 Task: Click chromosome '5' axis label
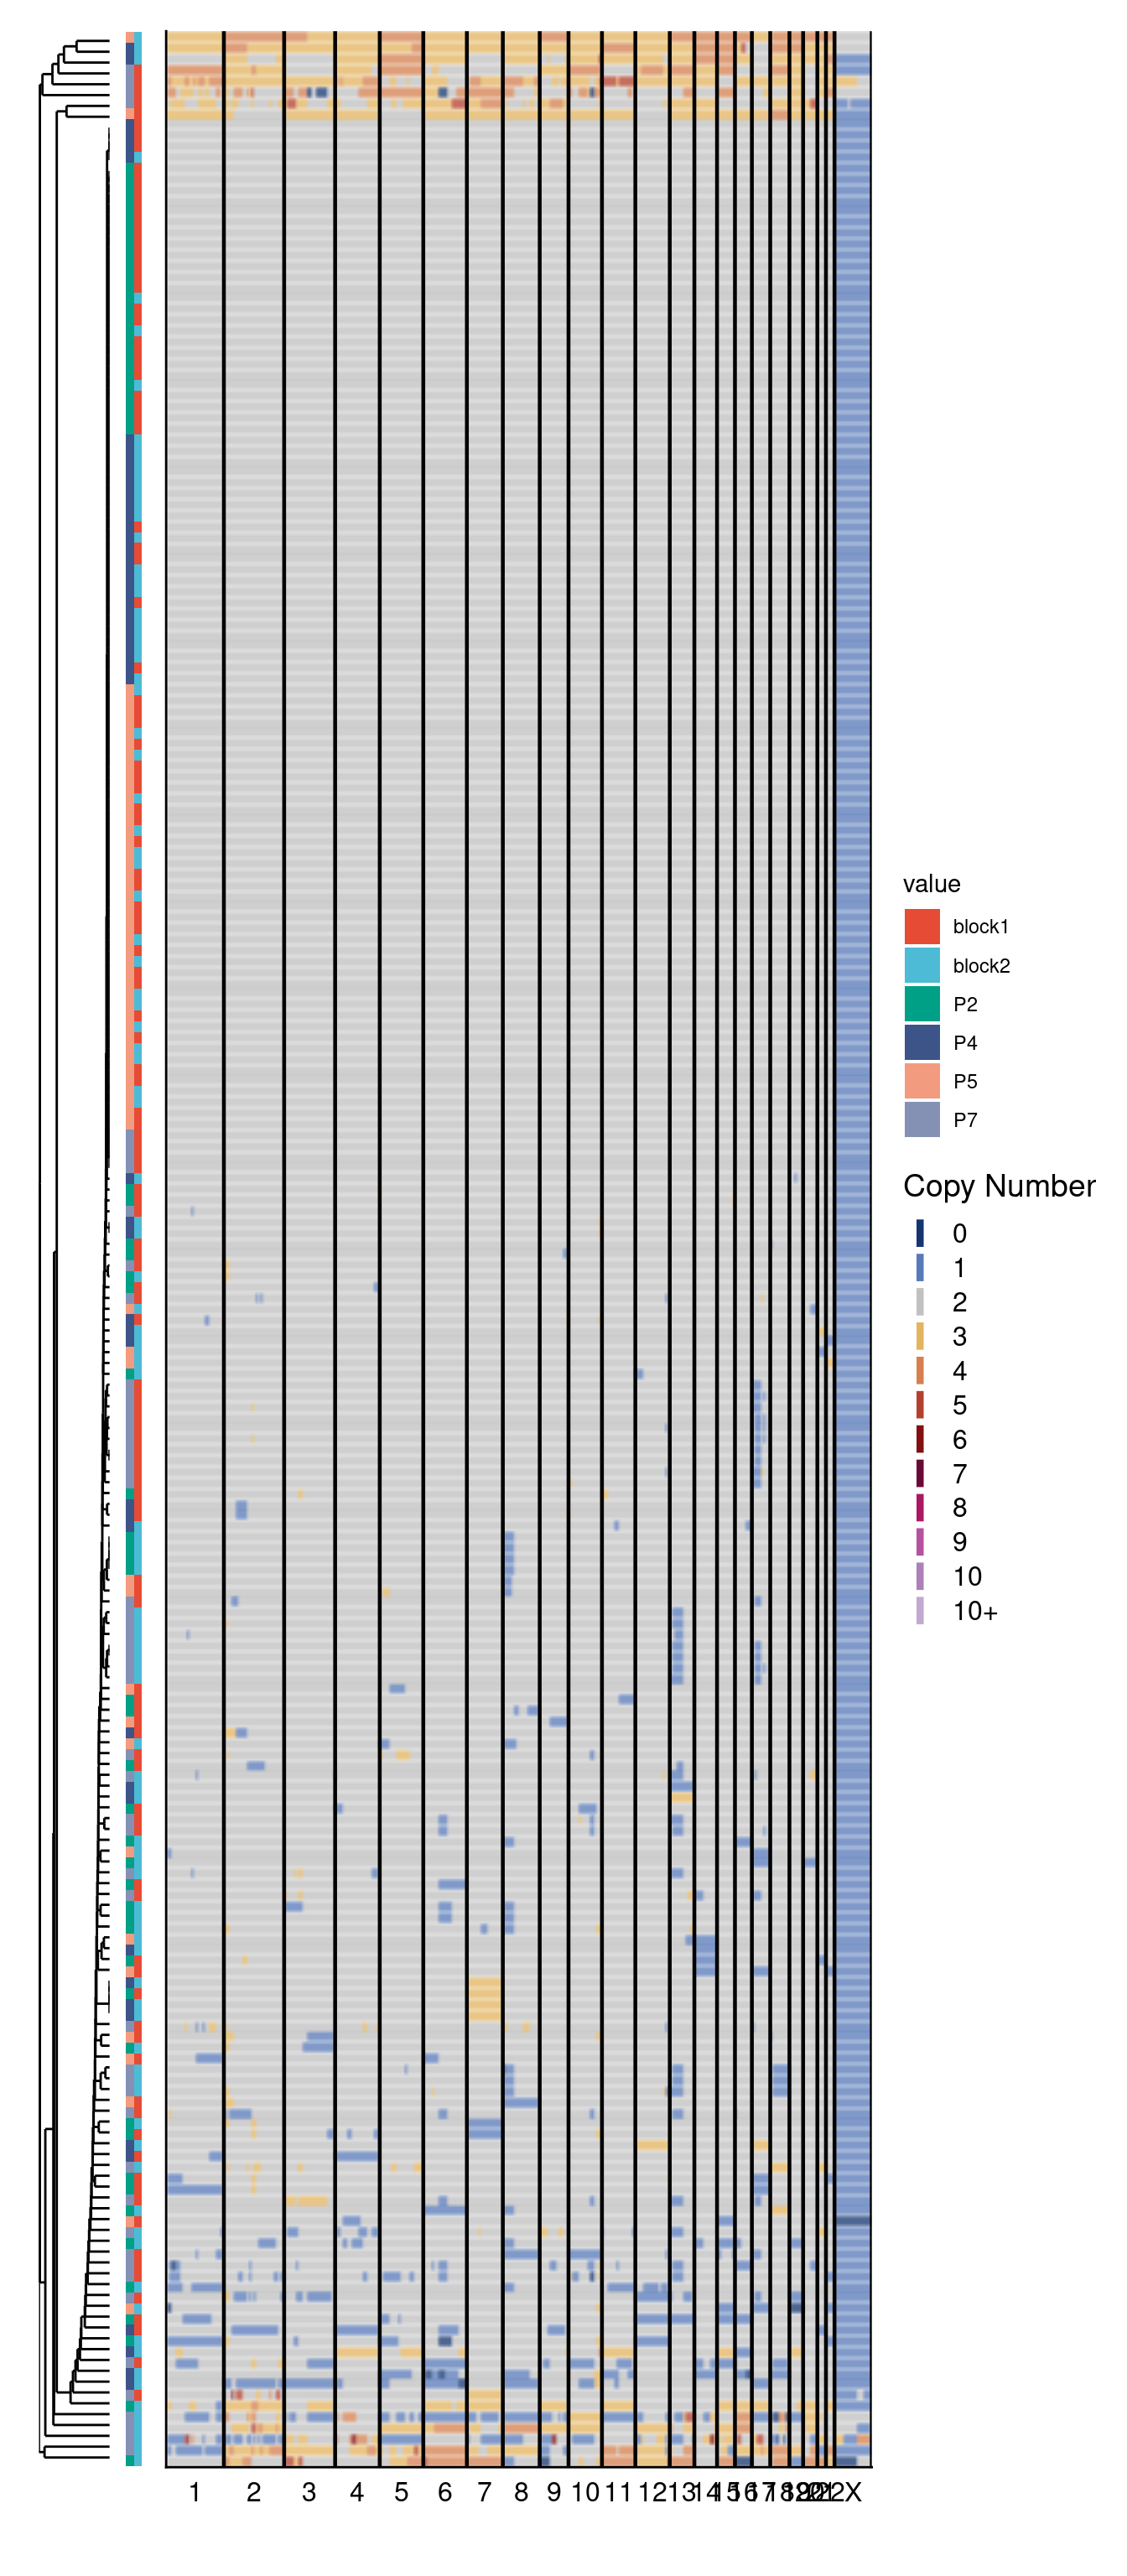[x=401, y=2491]
